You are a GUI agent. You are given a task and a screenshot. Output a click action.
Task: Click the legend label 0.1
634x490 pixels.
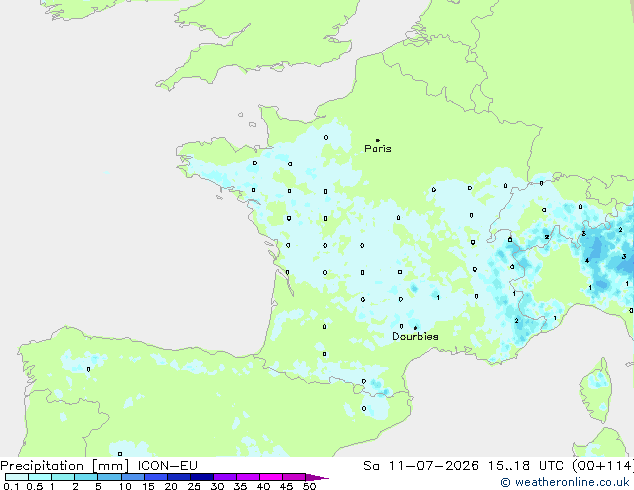pyautogui.click(x=12, y=486)
